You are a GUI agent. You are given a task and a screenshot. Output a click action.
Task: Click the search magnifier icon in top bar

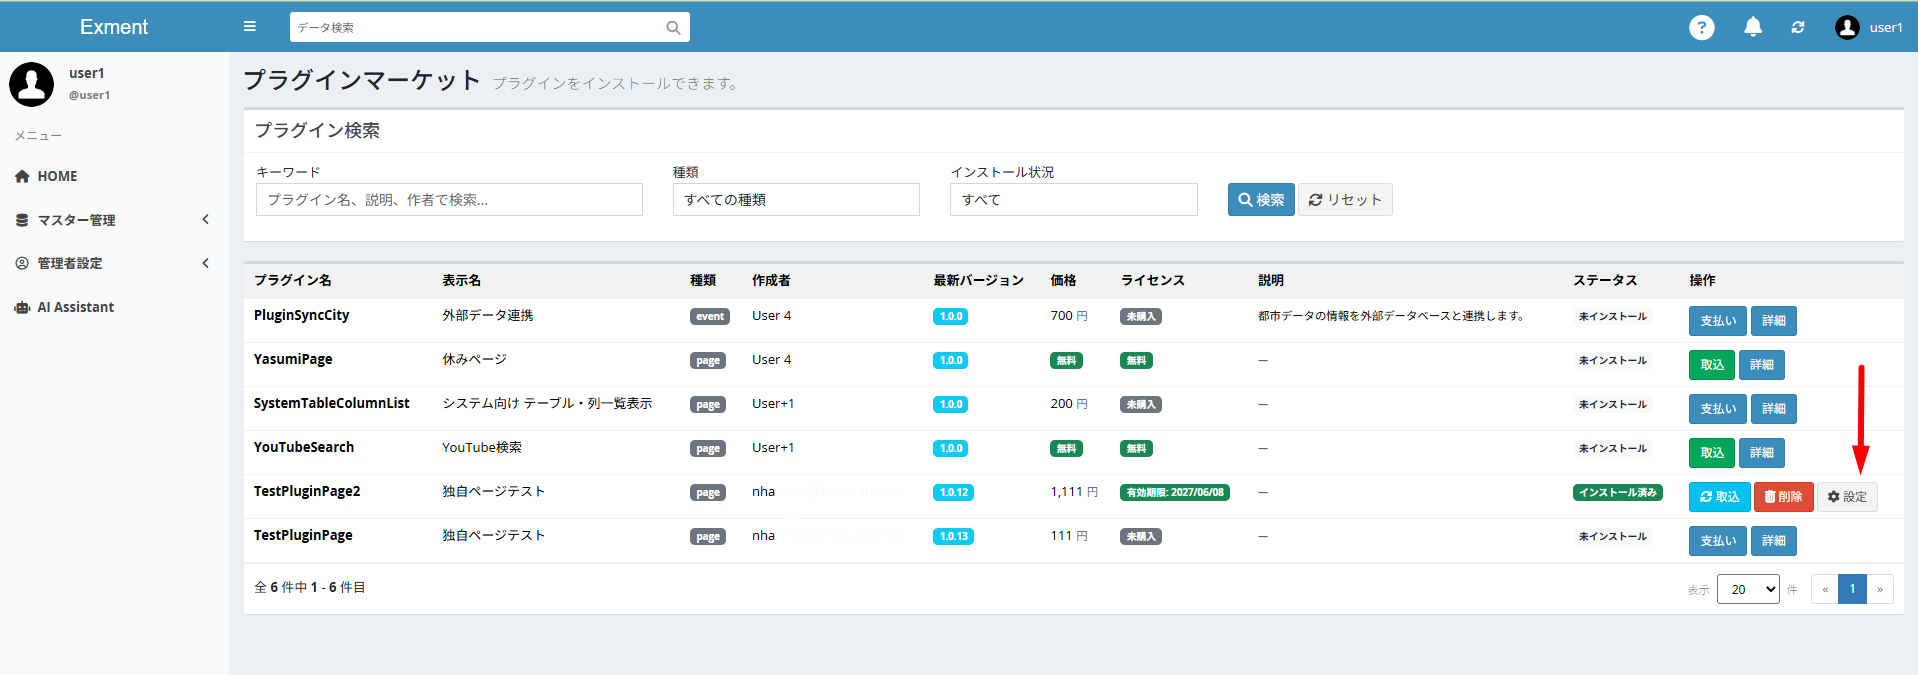(673, 28)
